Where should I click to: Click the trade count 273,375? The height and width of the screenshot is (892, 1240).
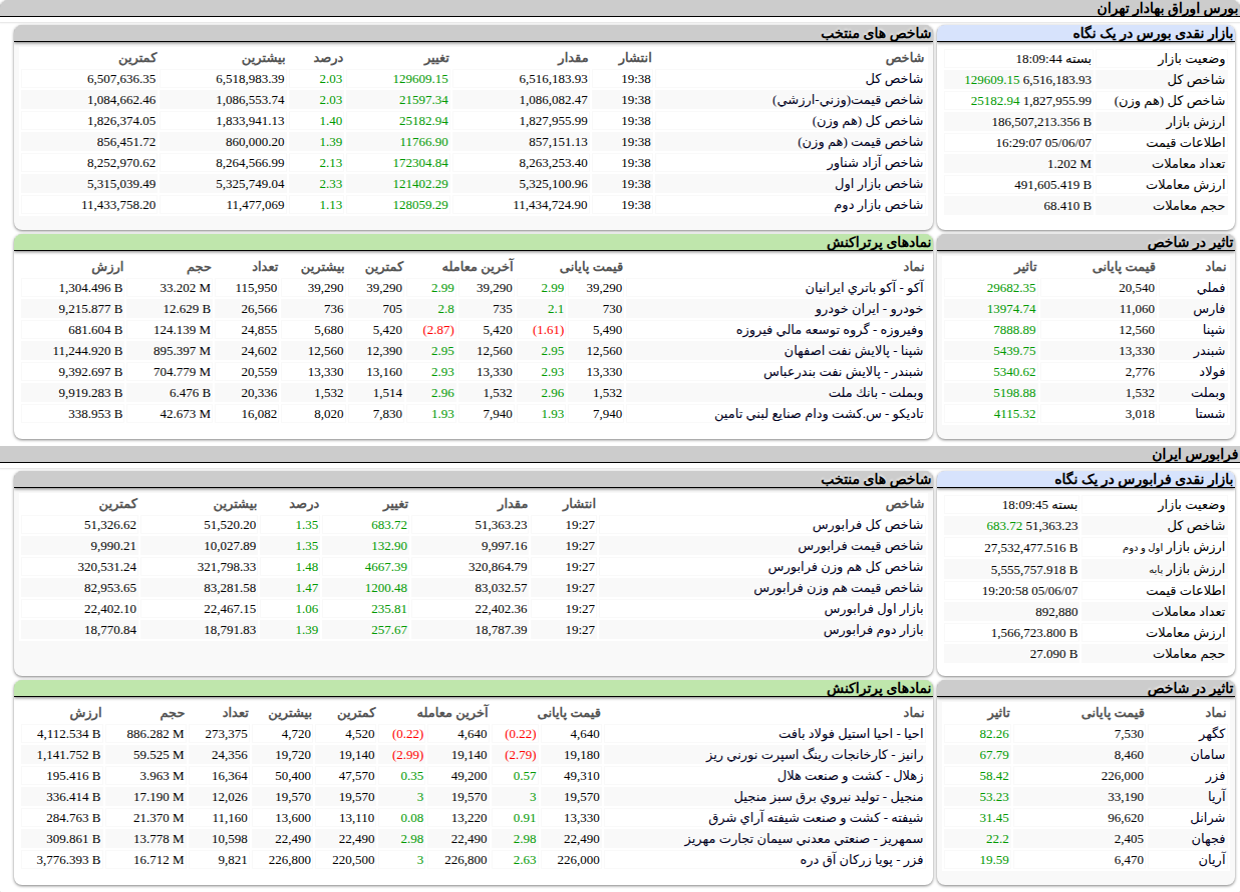[225, 734]
